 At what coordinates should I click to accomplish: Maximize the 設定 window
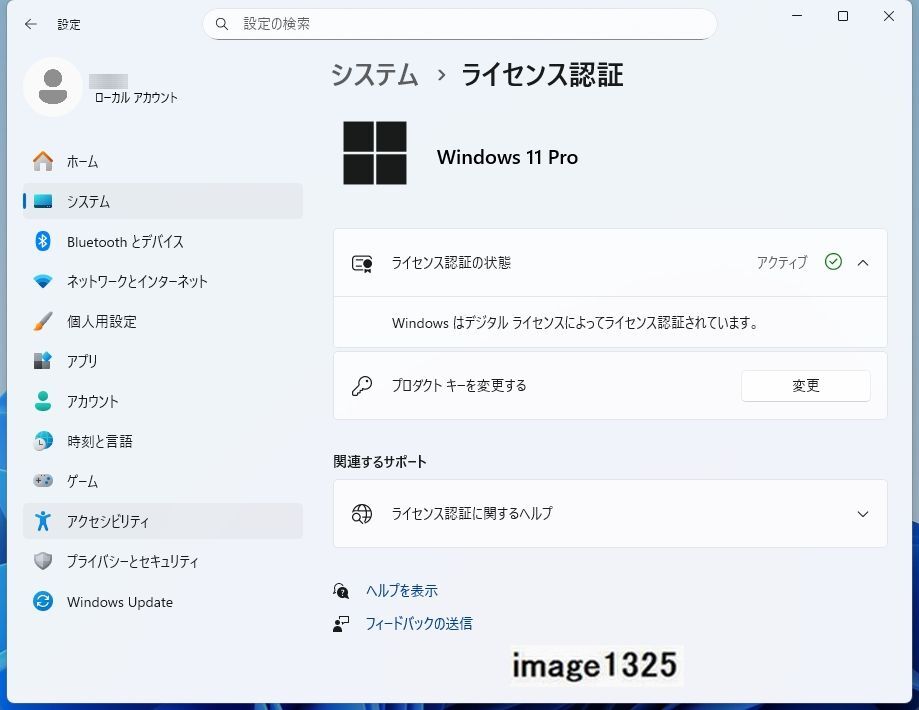(x=843, y=16)
